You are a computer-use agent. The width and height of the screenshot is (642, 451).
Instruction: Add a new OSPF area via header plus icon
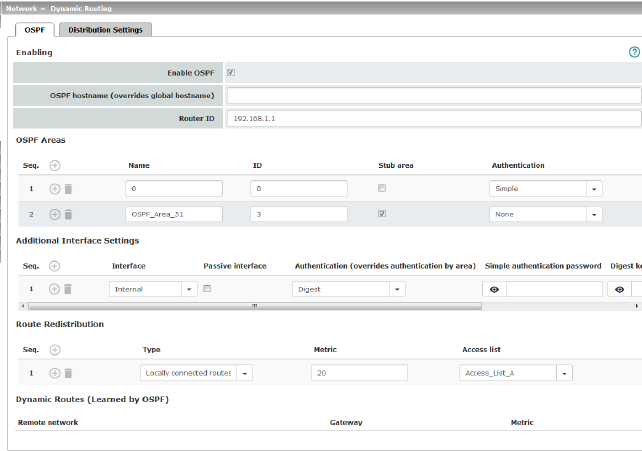[55, 165]
